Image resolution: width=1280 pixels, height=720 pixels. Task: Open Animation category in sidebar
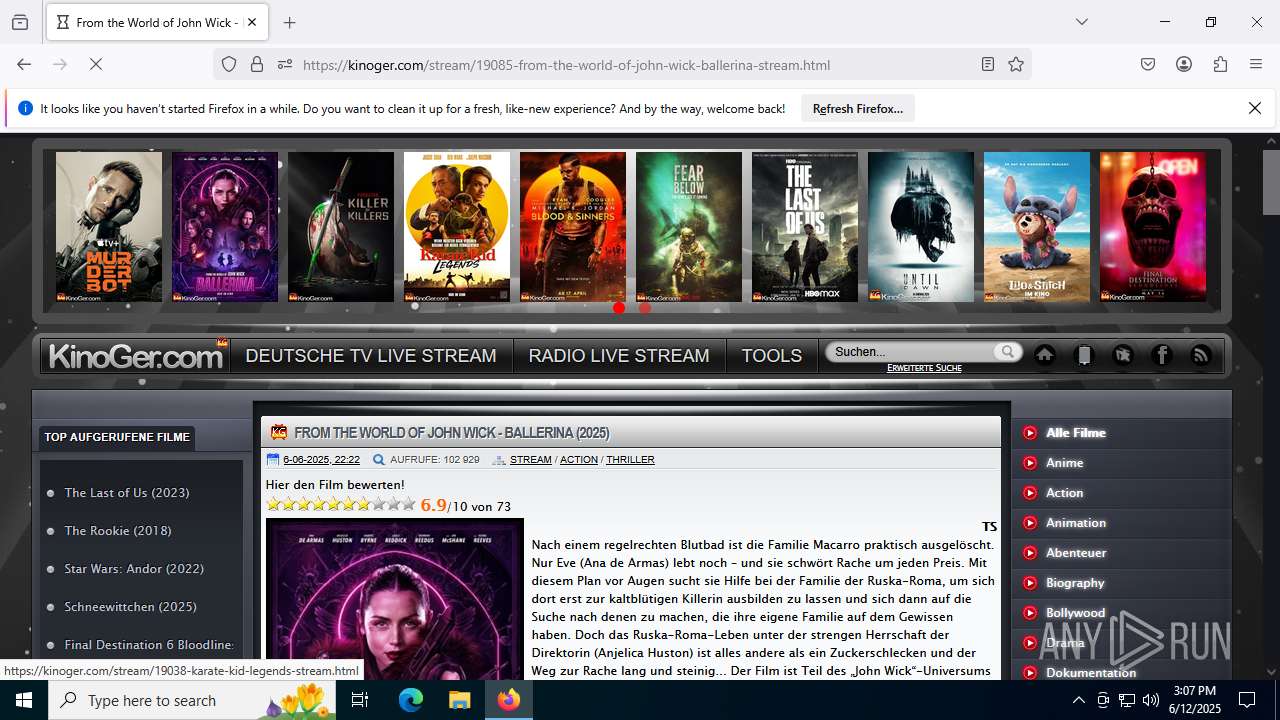(1076, 523)
